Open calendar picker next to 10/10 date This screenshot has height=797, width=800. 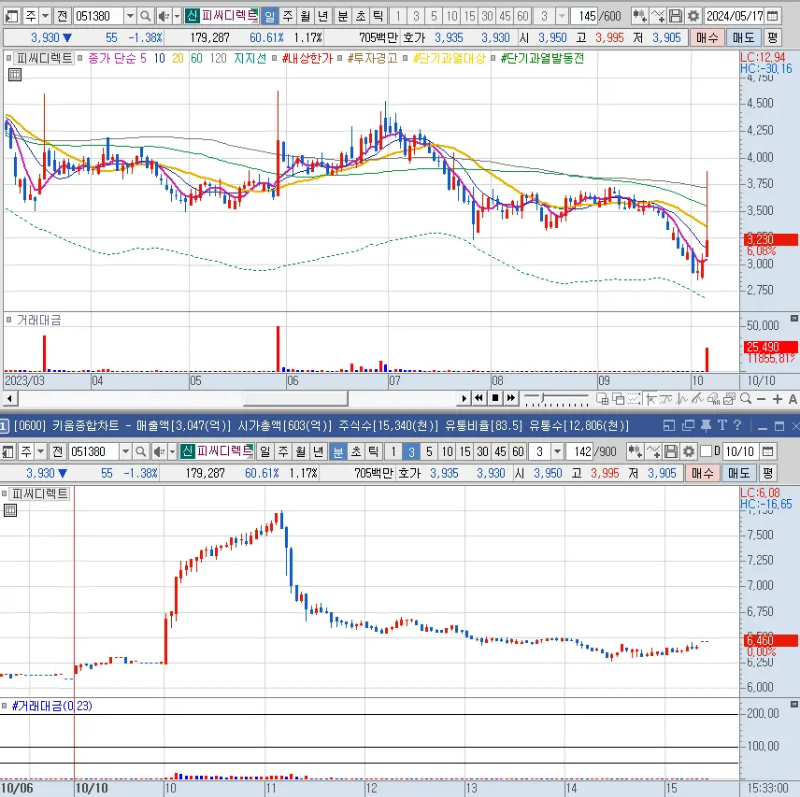point(768,452)
